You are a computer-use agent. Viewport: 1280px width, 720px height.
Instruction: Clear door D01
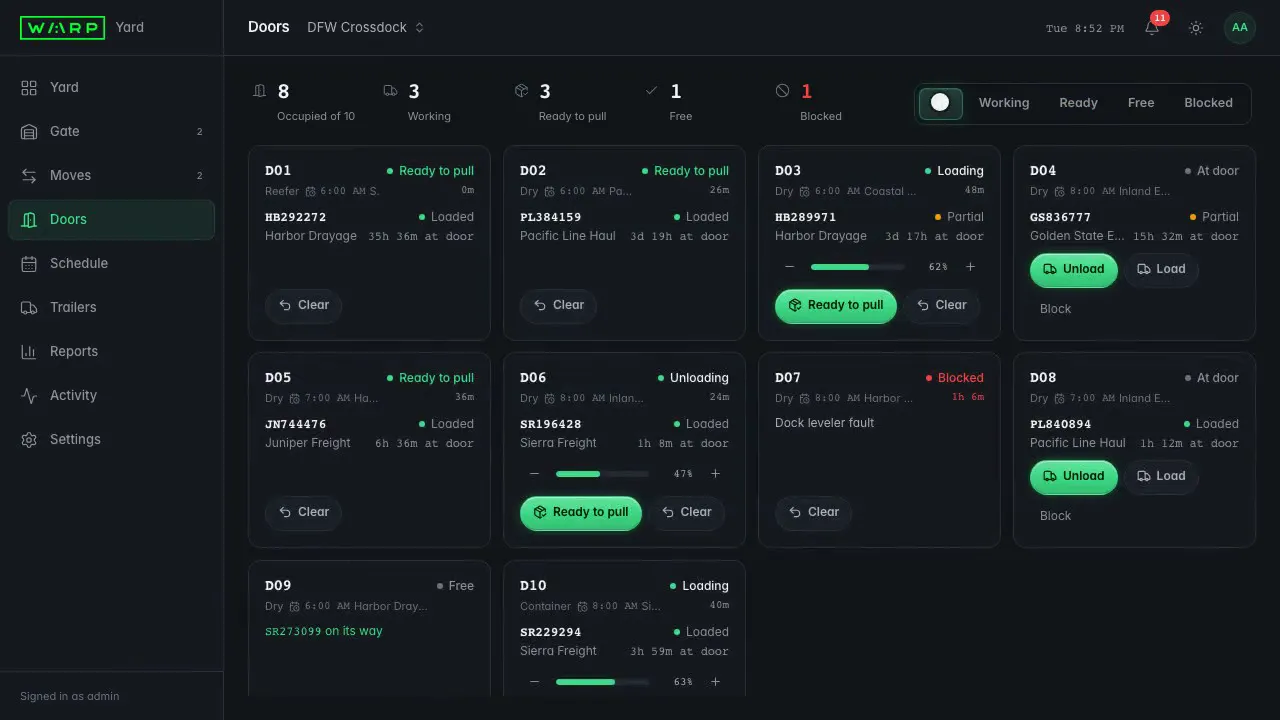(304, 306)
